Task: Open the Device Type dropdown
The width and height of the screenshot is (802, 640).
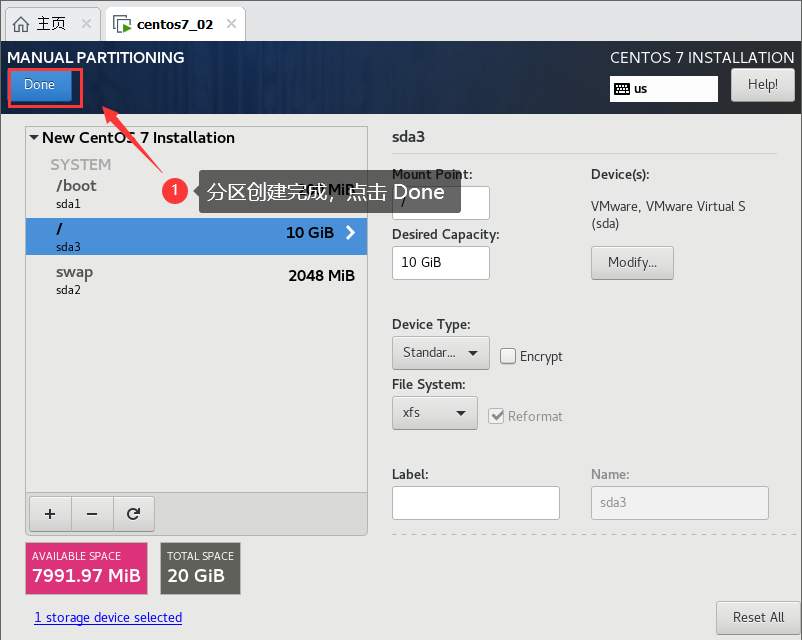Action: pyautogui.click(x=440, y=352)
